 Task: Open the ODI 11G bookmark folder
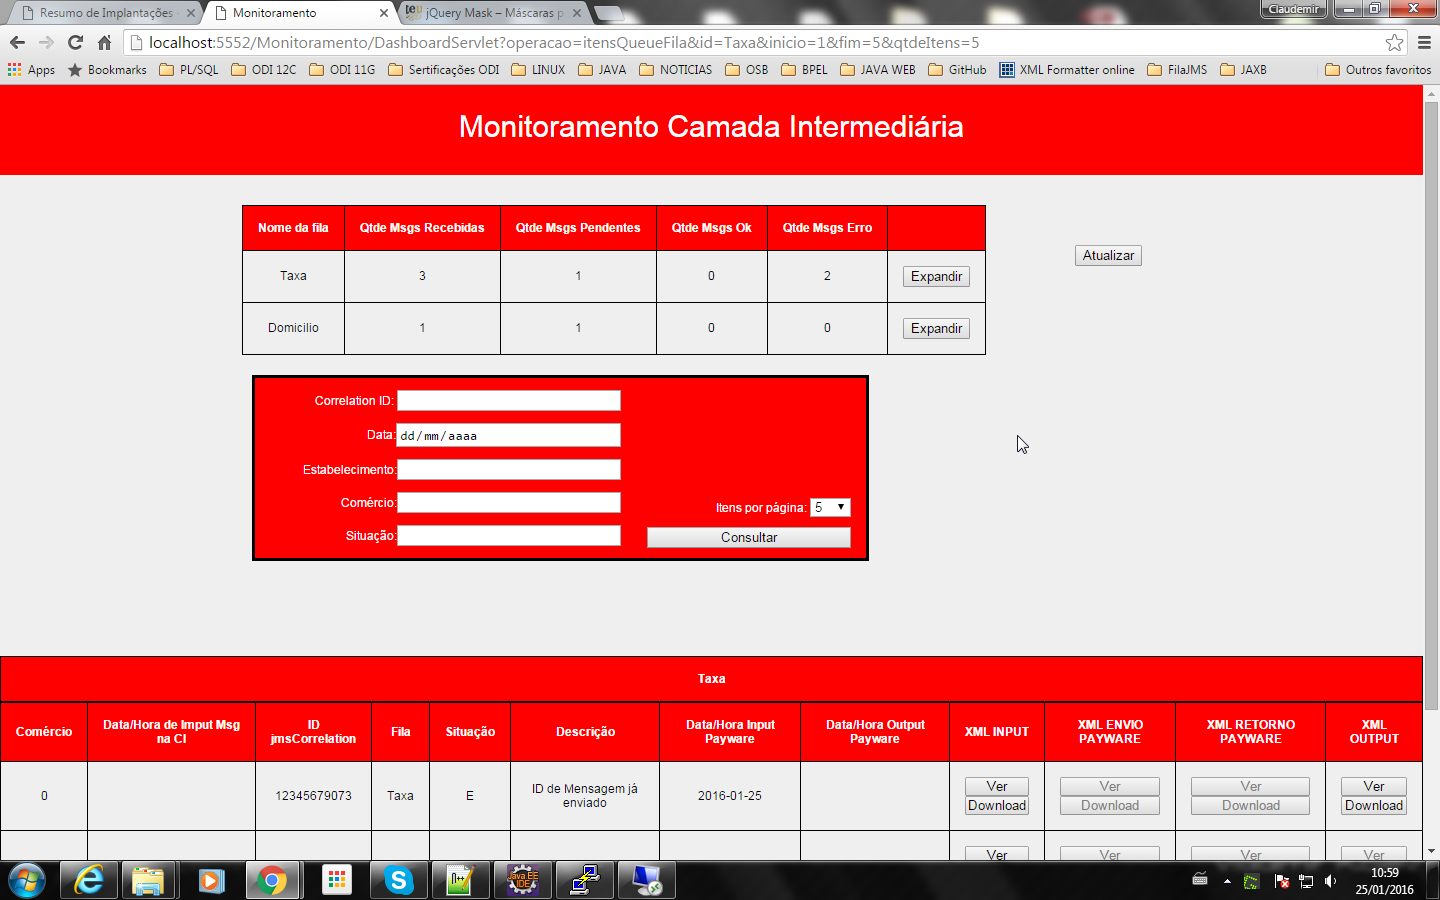click(x=342, y=70)
